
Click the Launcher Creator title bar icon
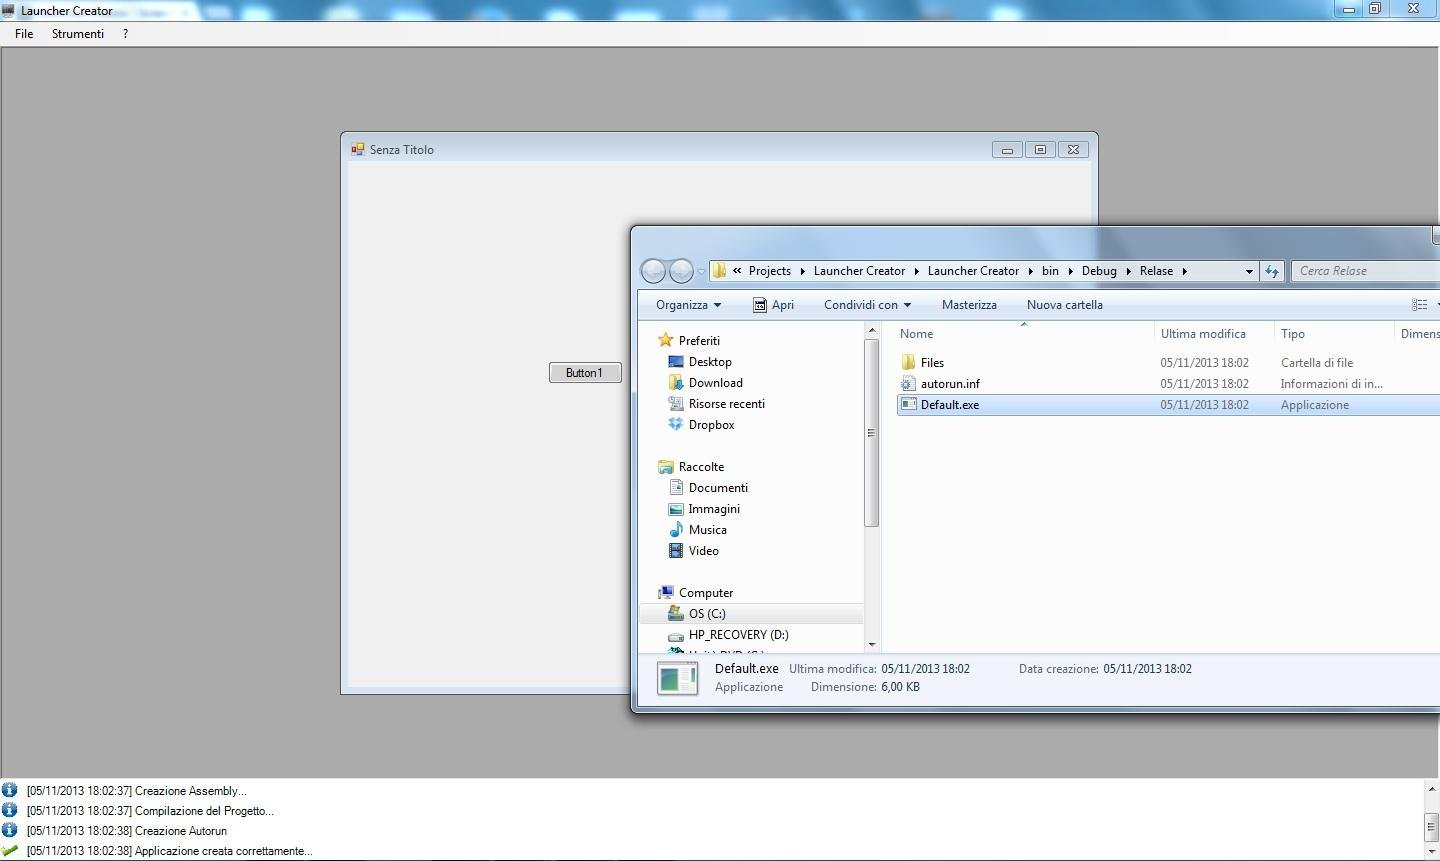[9, 10]
